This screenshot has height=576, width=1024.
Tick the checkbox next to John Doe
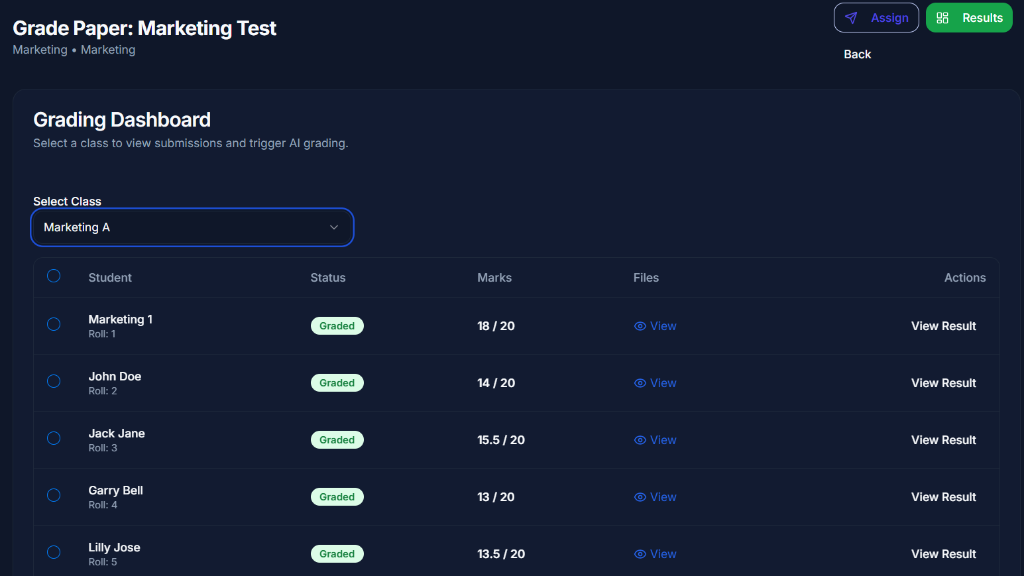tap(54, 381)
